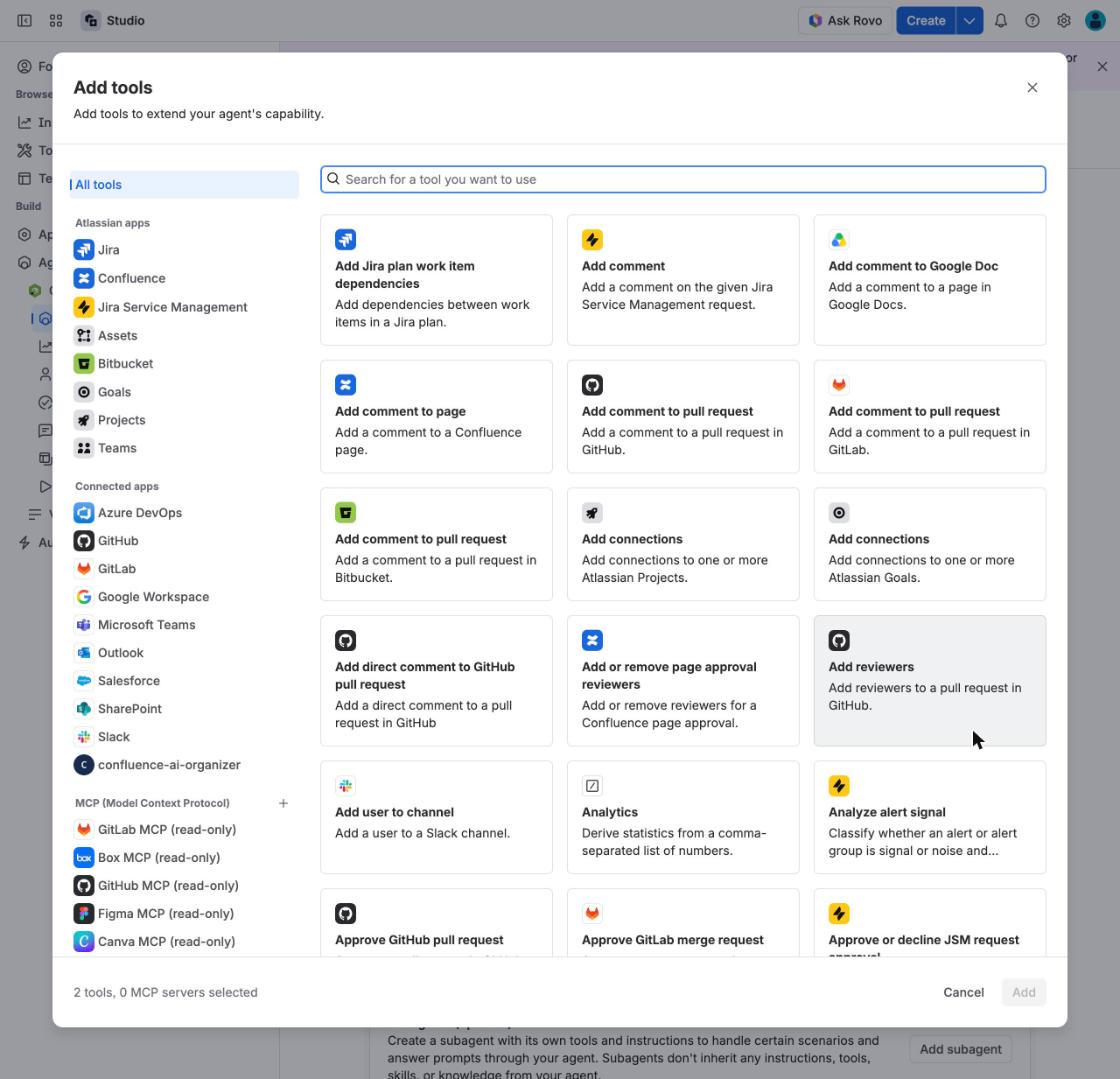Select the Add user to channel tool

pos(436,817)
